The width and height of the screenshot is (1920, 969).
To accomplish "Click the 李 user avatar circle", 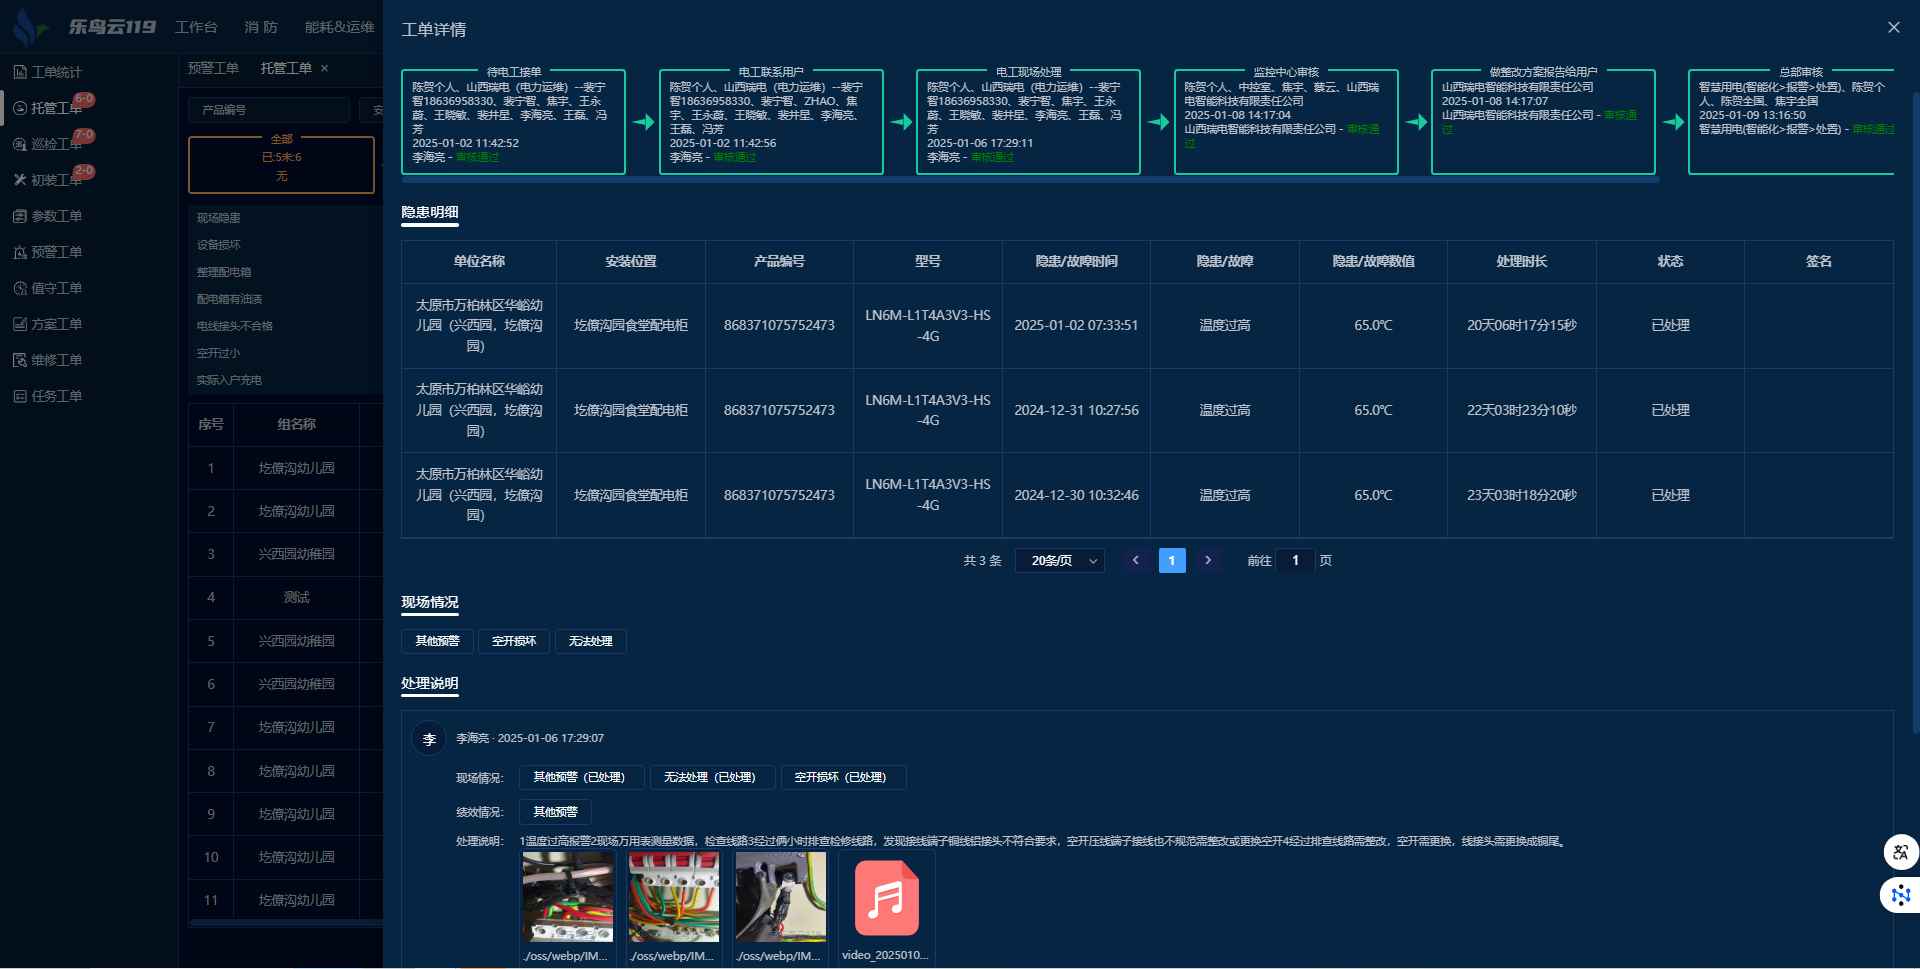I will 430,739.
